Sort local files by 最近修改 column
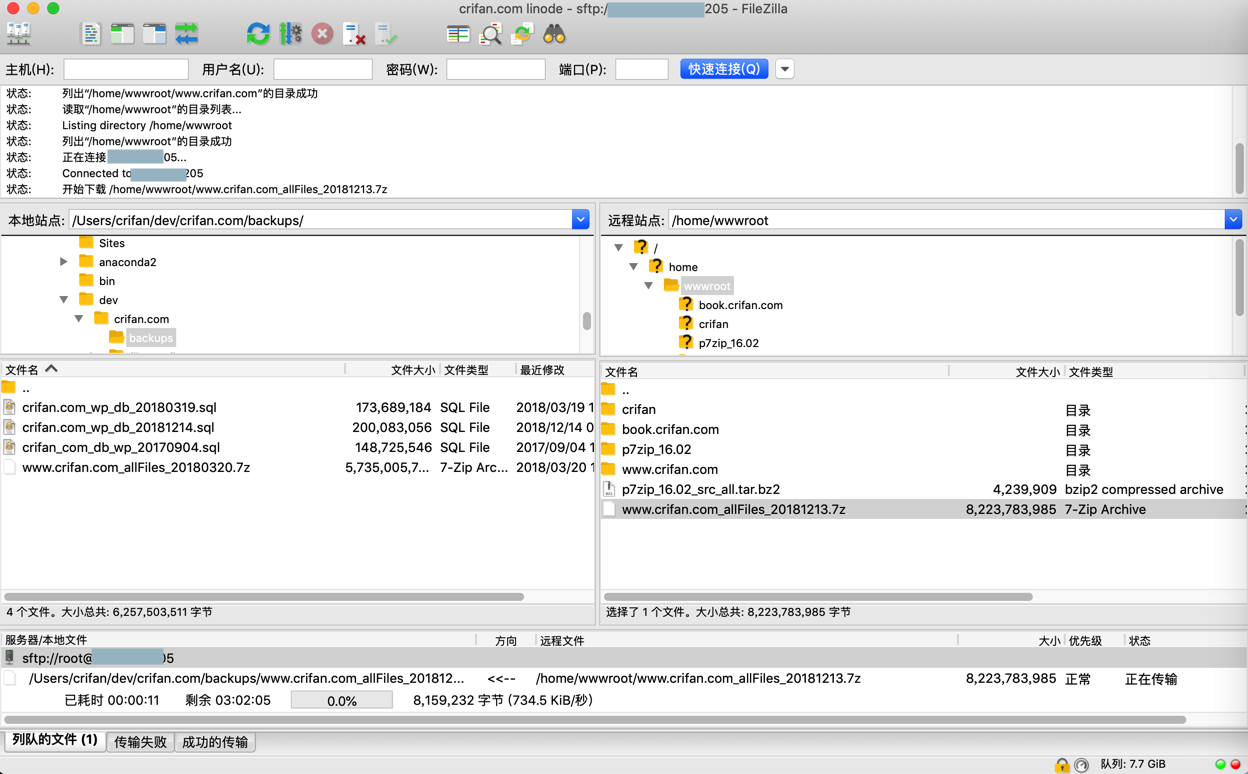 (554, 370)
